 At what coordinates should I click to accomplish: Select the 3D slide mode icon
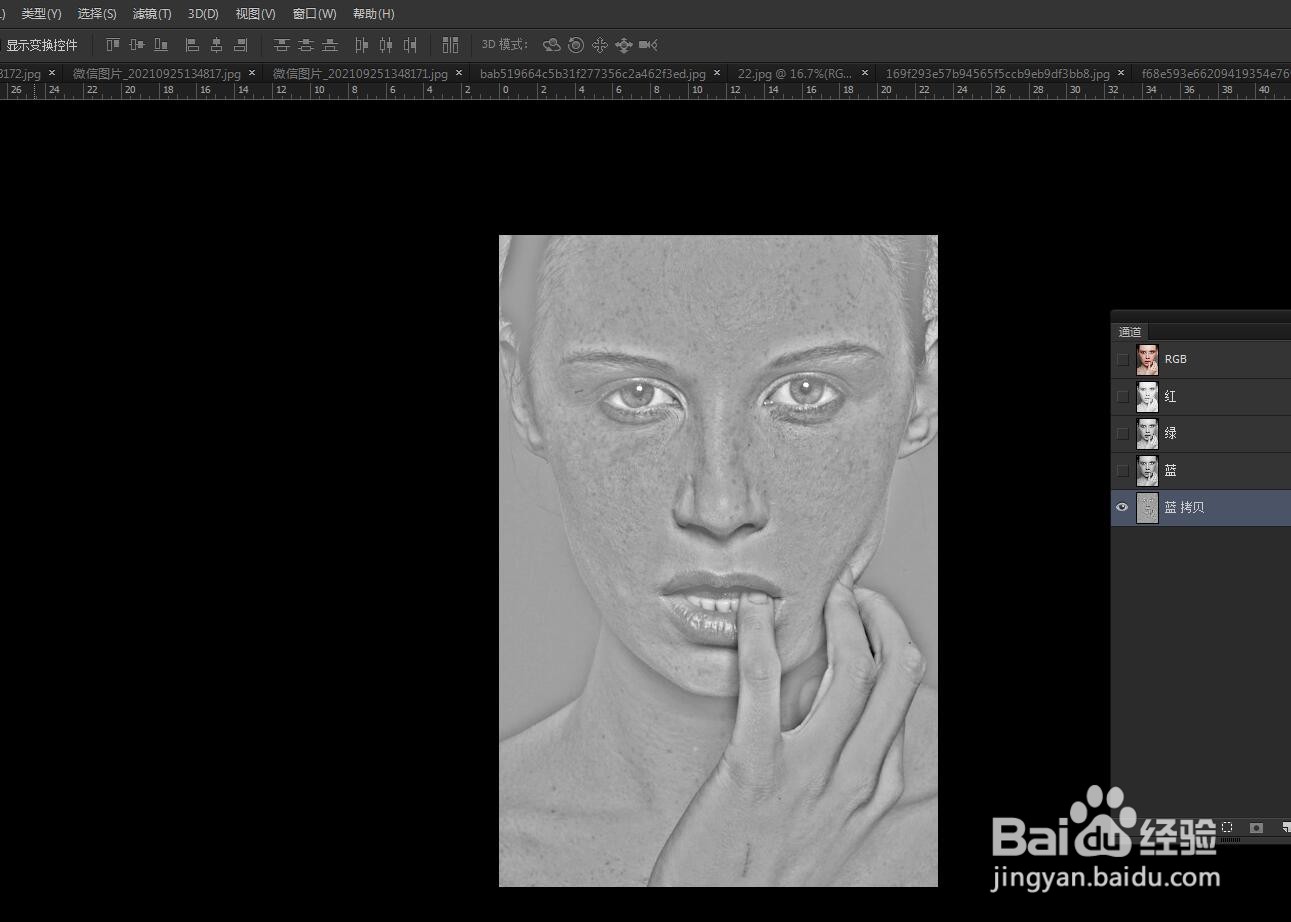pyautogui.click(x=624, y=45)
